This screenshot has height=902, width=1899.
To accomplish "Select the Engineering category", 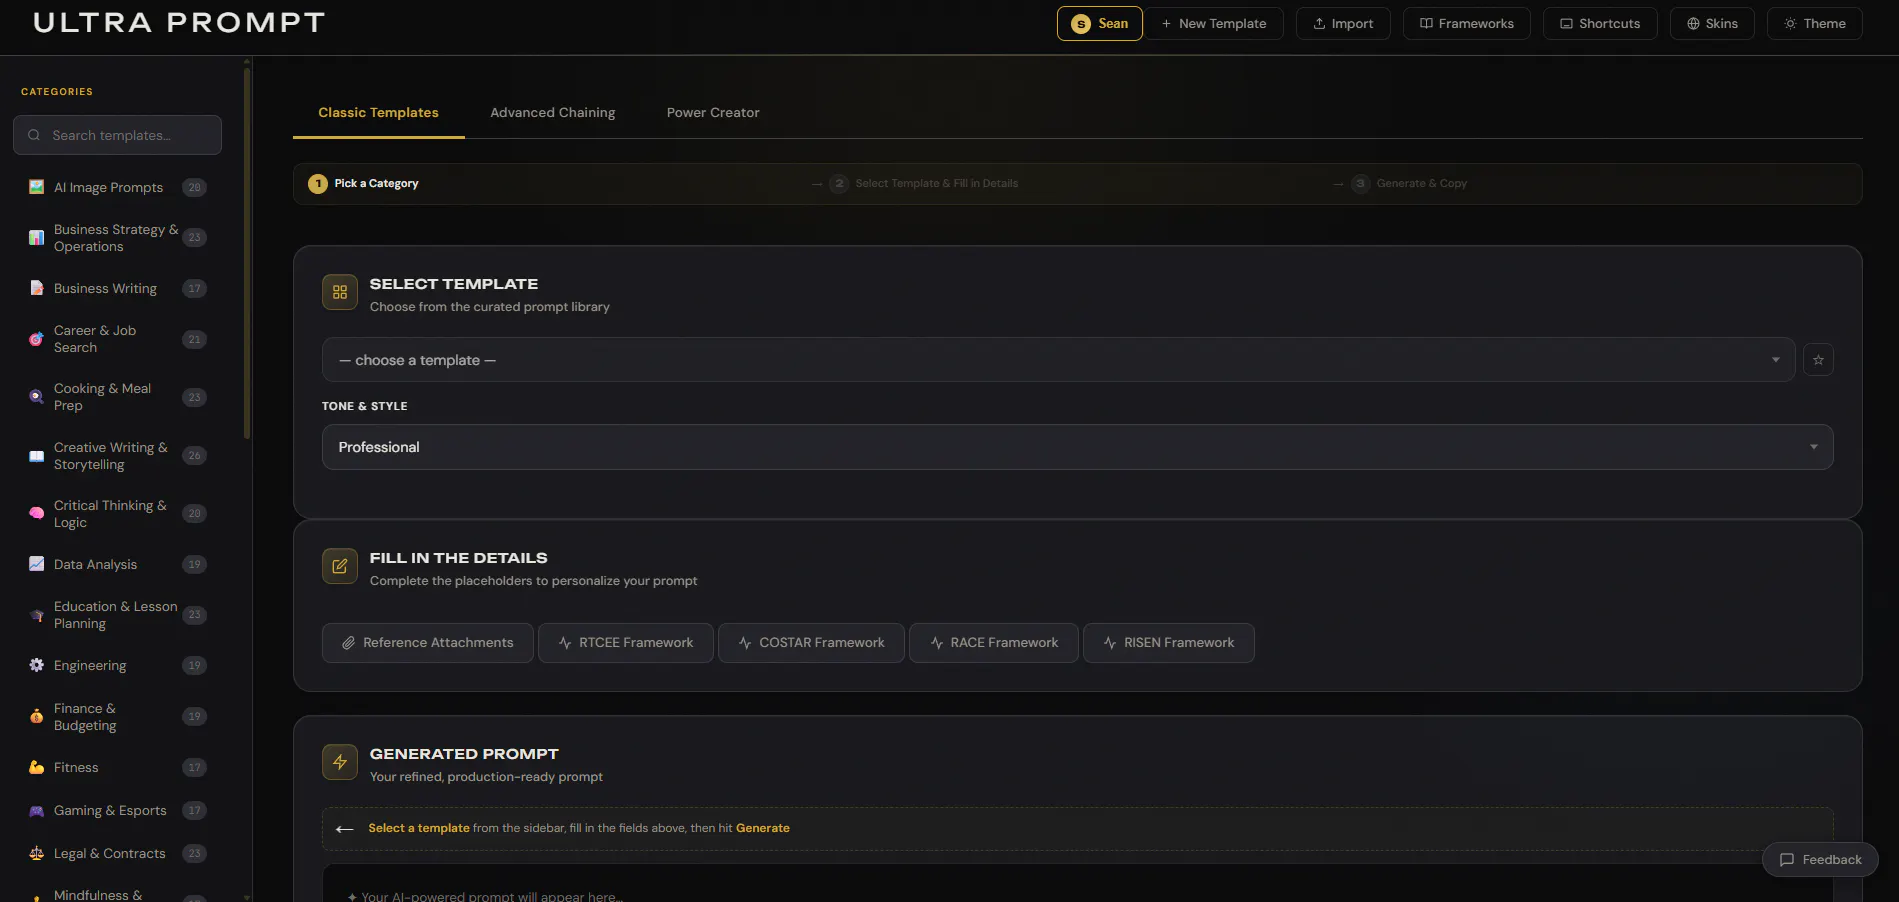I will (x=117, y=665).
